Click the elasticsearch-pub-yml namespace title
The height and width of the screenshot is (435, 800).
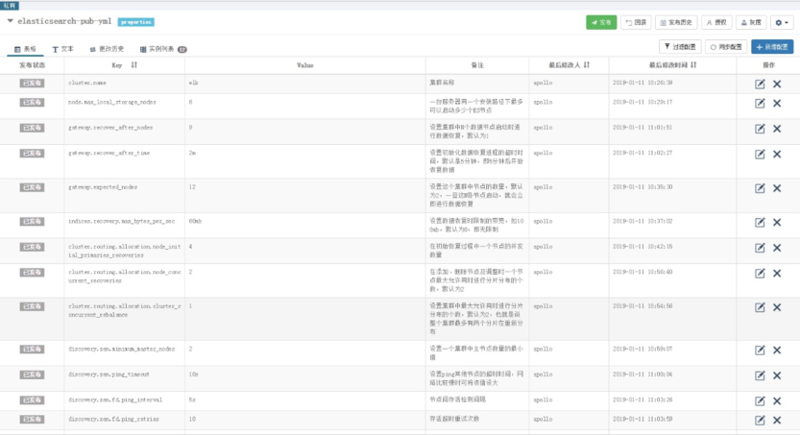pos(64,21)
